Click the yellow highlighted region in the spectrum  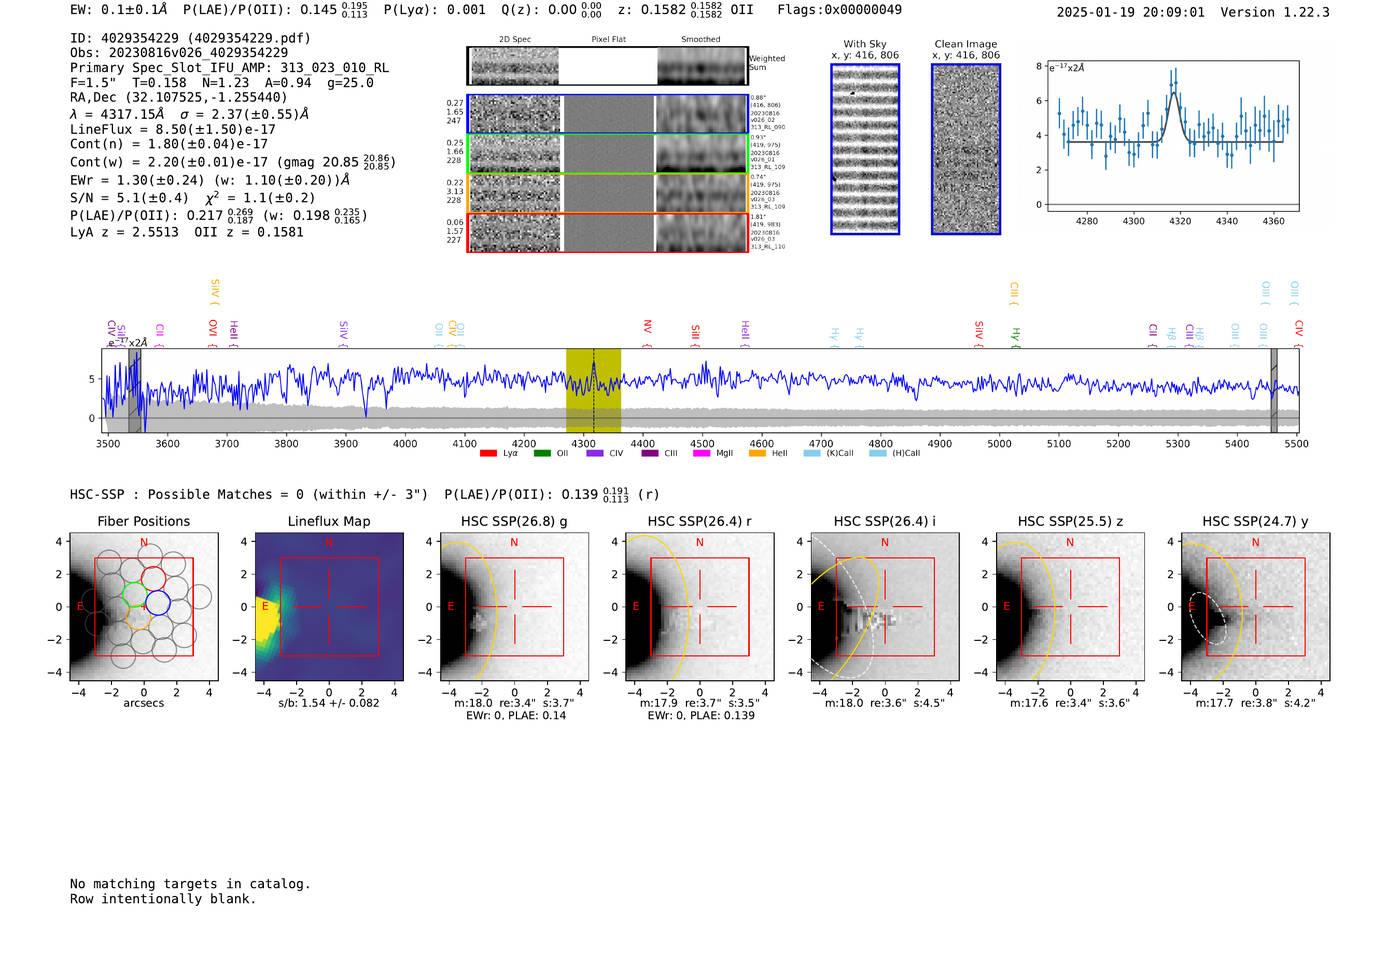593,391
